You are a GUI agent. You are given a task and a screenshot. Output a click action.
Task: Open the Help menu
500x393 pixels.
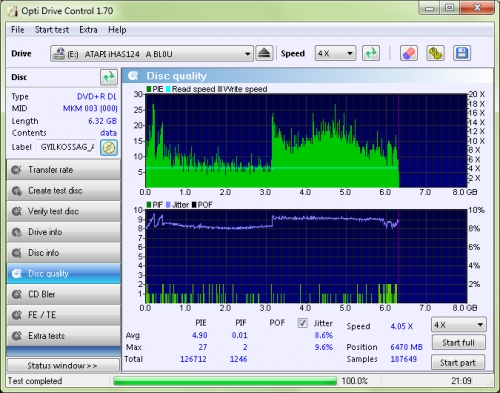(x=117, y=30)
